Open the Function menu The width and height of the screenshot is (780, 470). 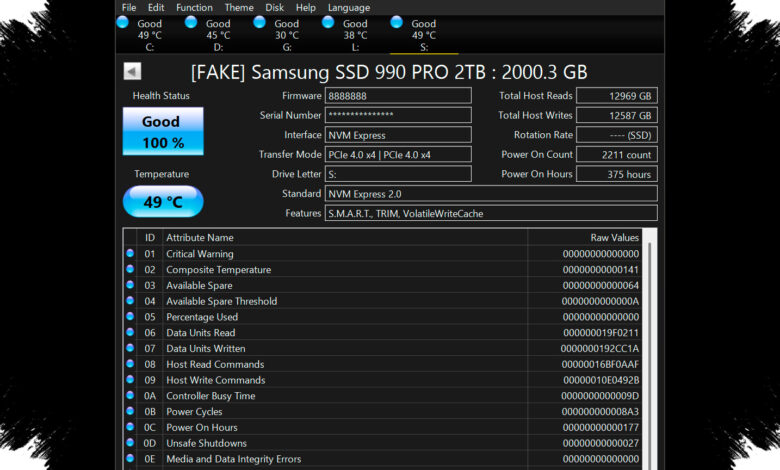click(x=194, y=7)
